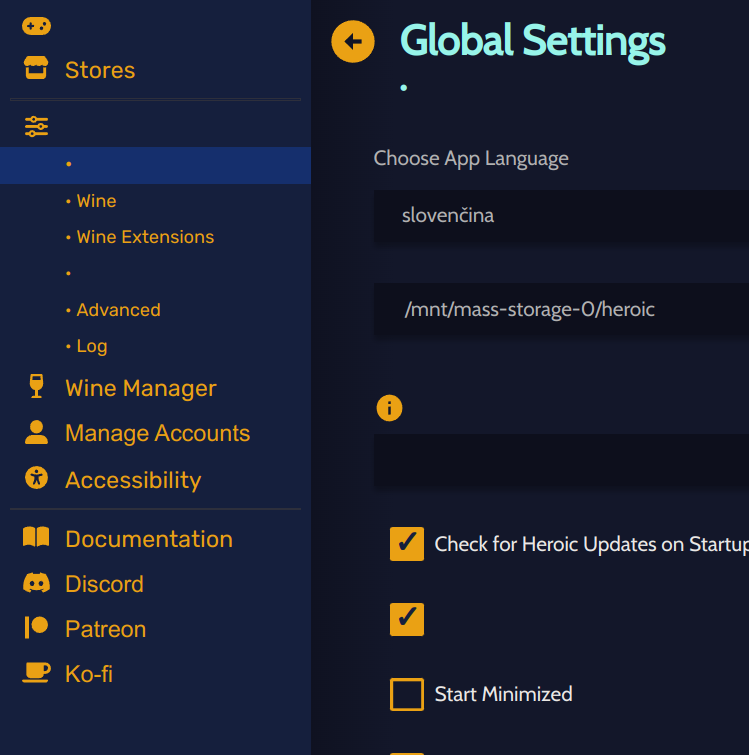
Task: Click the Patreon logo icon
Action: click(36, 627)
